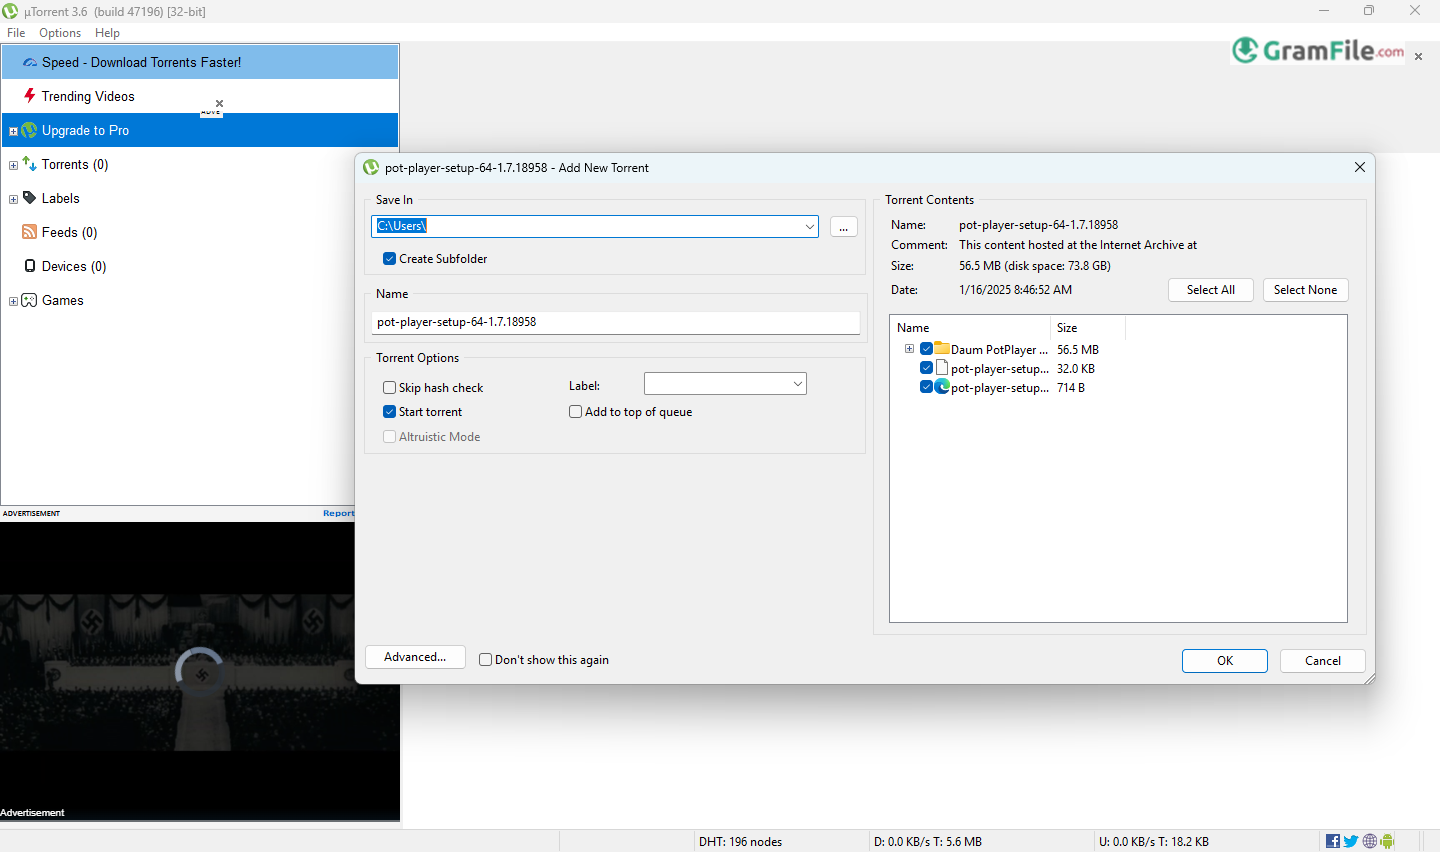1440x852 pixels.
Task: Select Speed - Download Torrents Faster! row
Action: tap(200, 62)
